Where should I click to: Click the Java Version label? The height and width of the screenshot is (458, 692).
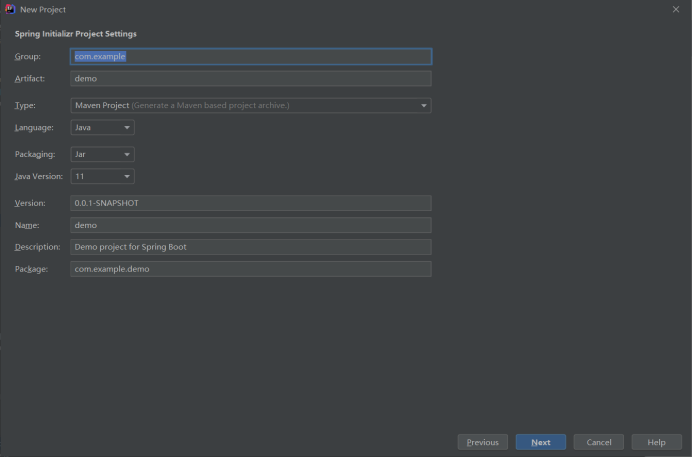point(38,176)
